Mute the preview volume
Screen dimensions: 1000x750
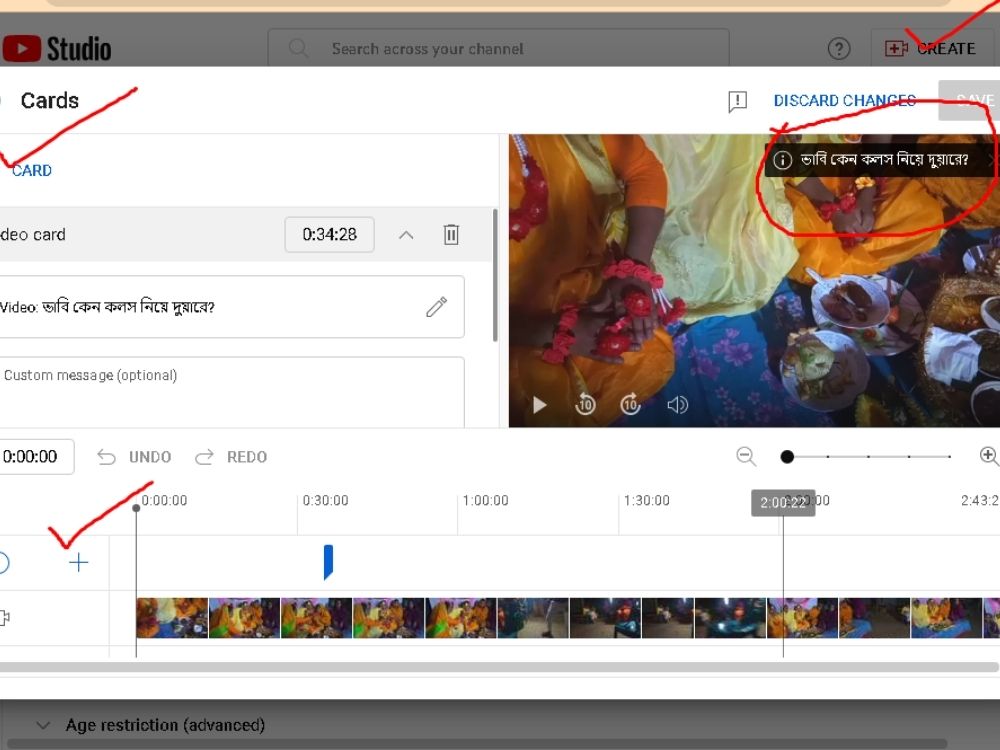point(677,405)
